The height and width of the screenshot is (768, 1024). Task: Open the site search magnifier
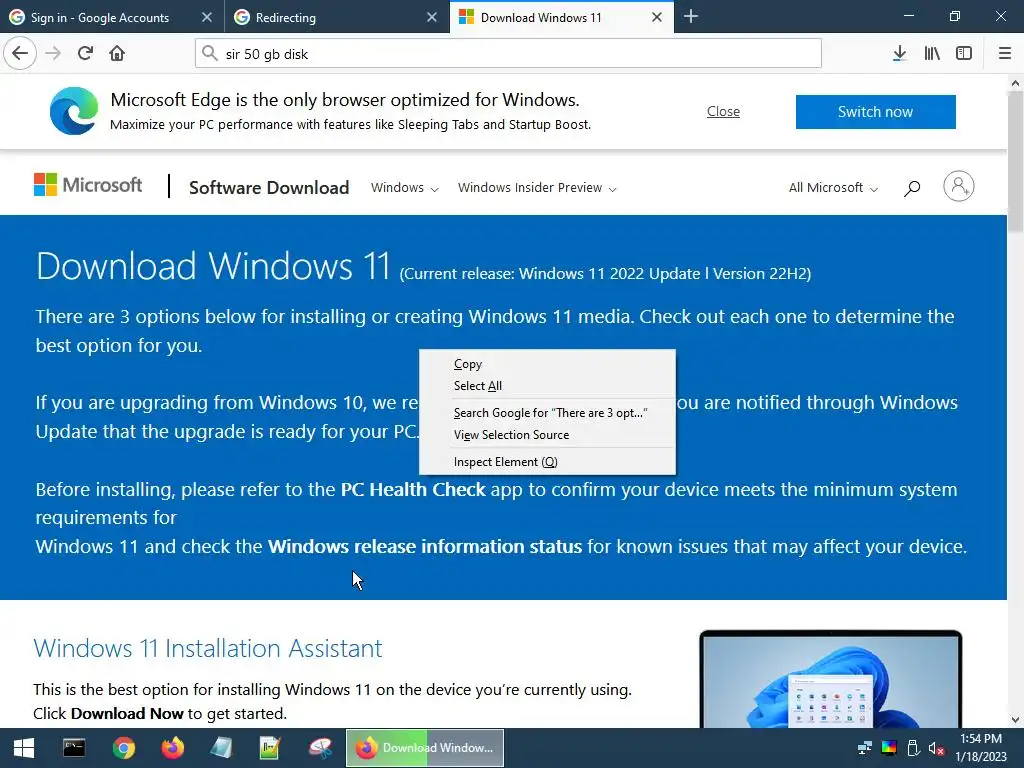912,188
